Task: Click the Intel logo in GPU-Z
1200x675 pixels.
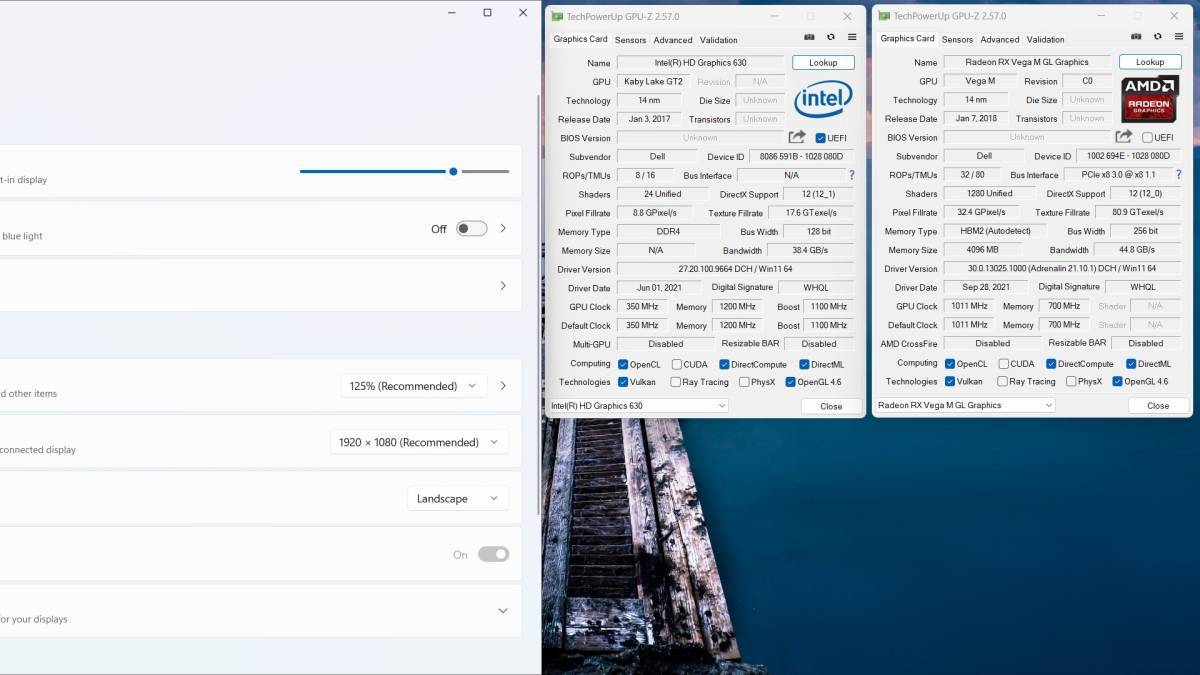Action: pyautogui.click(x=823, y=100)
